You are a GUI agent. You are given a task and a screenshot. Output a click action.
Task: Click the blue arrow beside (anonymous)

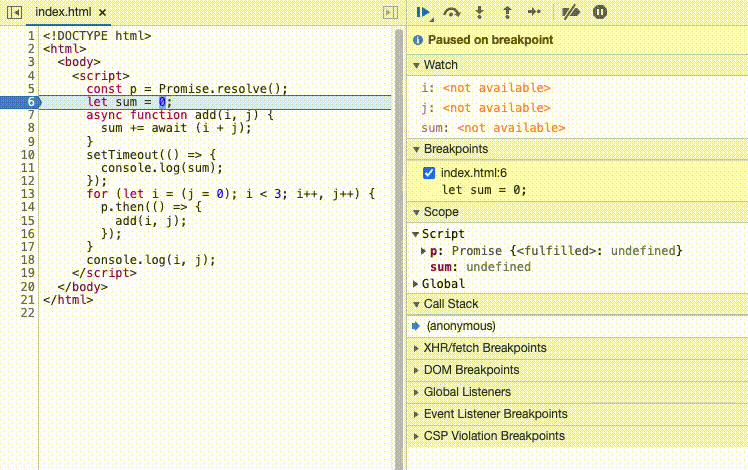[416, 326]
